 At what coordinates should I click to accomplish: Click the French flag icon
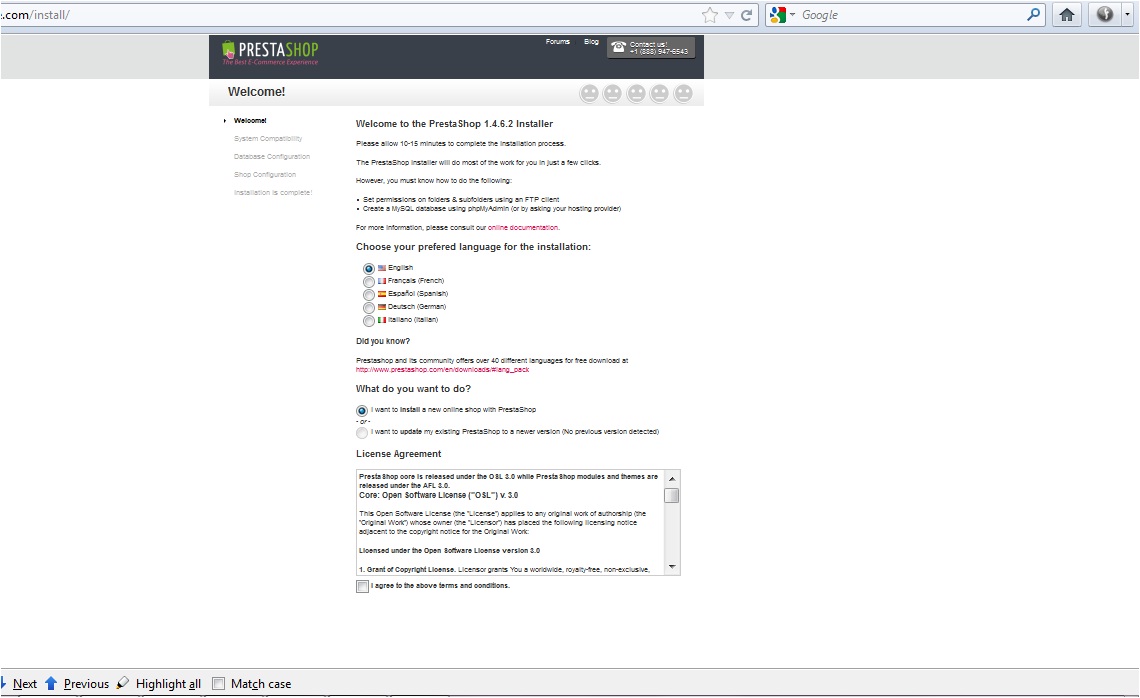[x=382, y=281]
